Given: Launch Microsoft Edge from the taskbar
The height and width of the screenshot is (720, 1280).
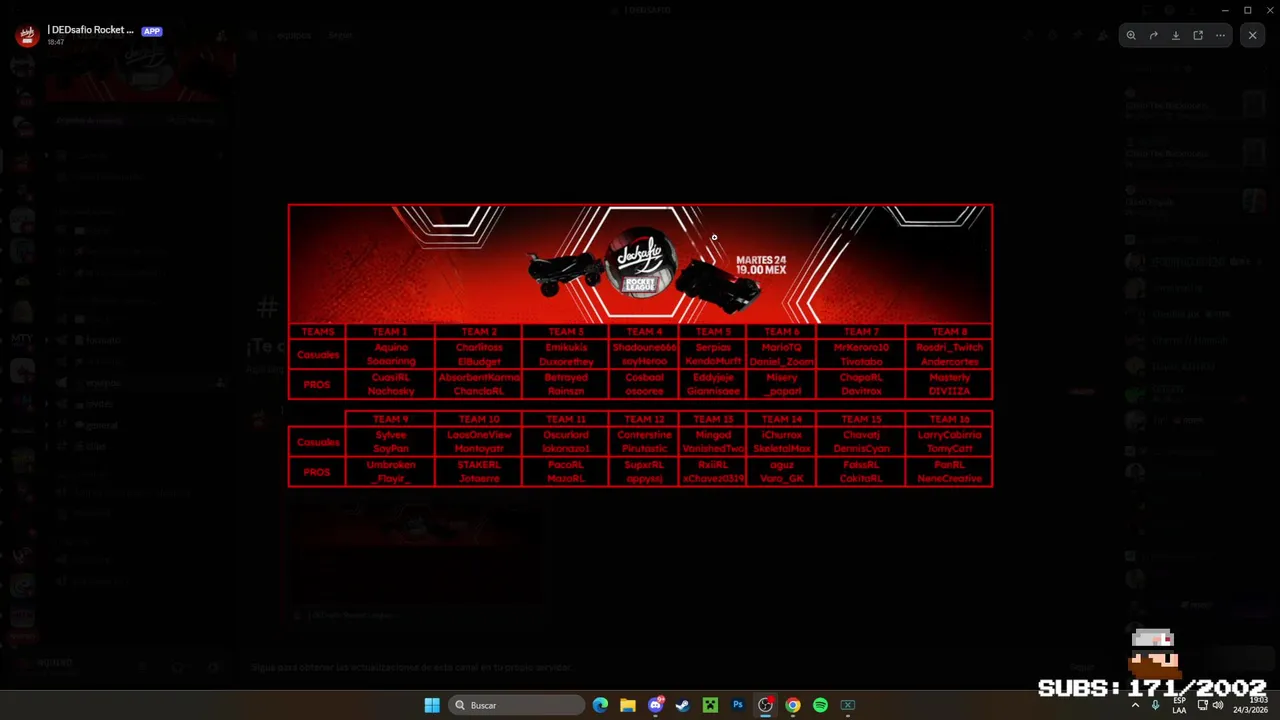Looking at the screenshot, I should point(600,705).
